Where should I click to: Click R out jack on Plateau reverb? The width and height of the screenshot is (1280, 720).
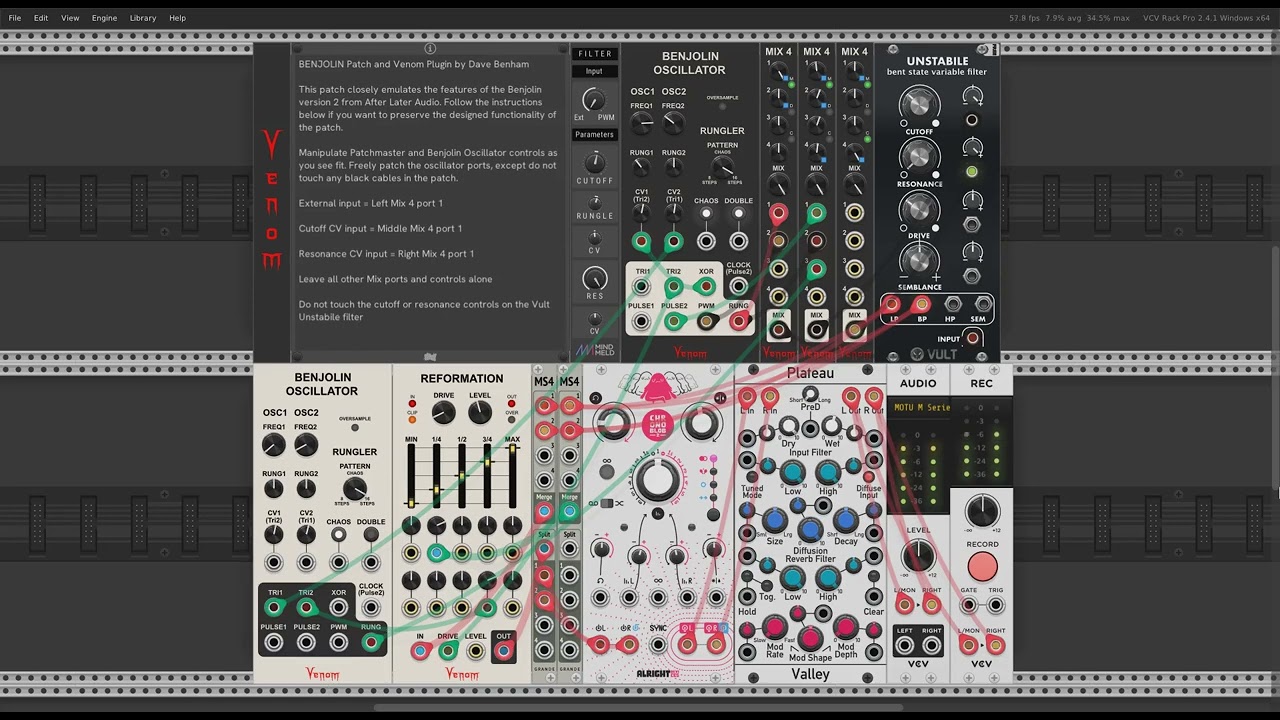click(875, 397)
